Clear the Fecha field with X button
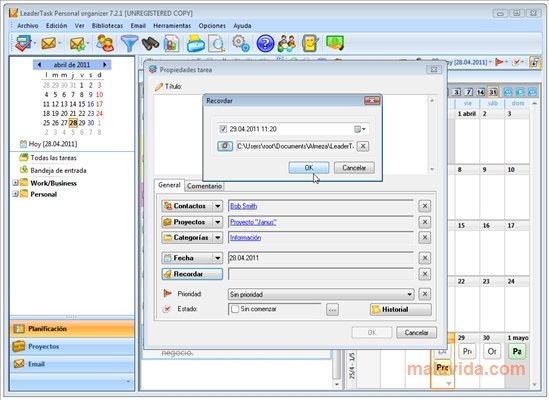Viewport: 549px width, 400px height. pyautogui.click(x=424, y=258)
